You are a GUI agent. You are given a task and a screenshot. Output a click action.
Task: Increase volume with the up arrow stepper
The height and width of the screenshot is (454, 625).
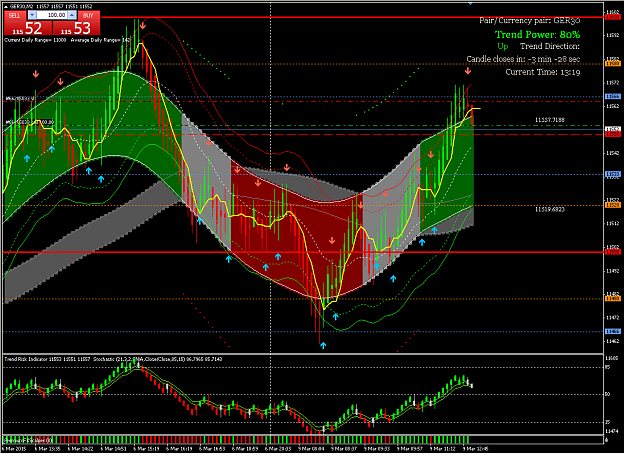tap(72, 15)
